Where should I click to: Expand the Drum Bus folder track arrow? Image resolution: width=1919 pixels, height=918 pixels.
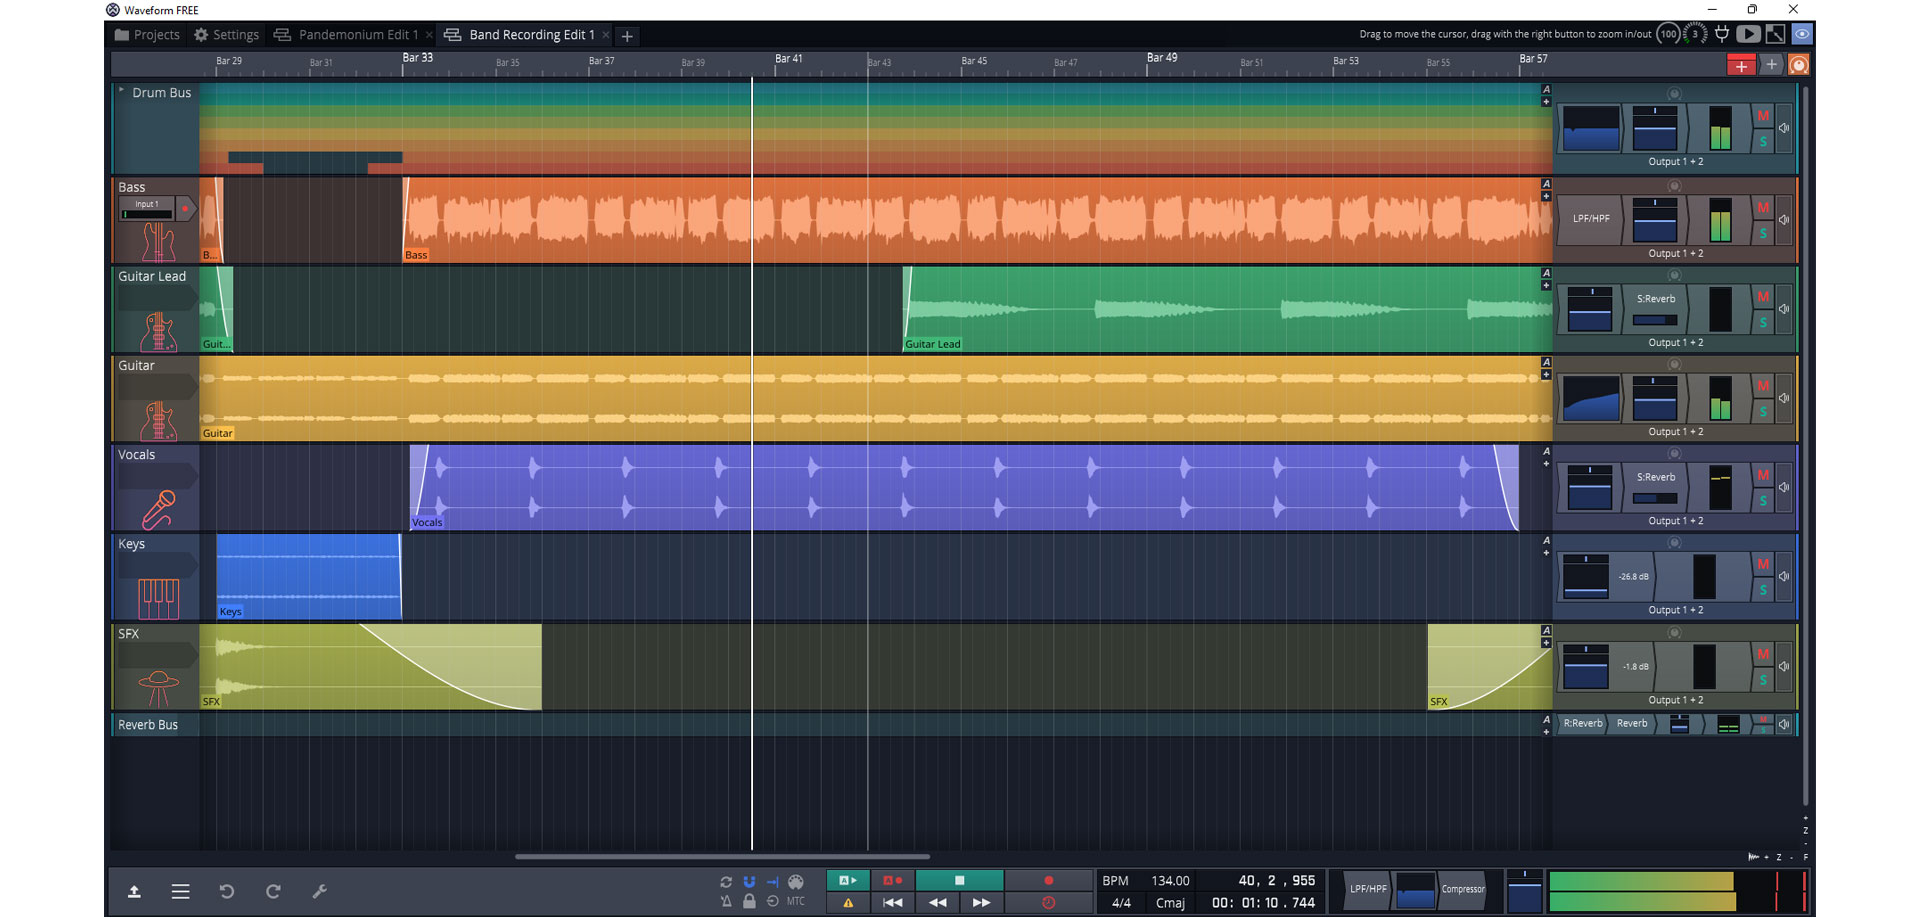pos(122,91)
